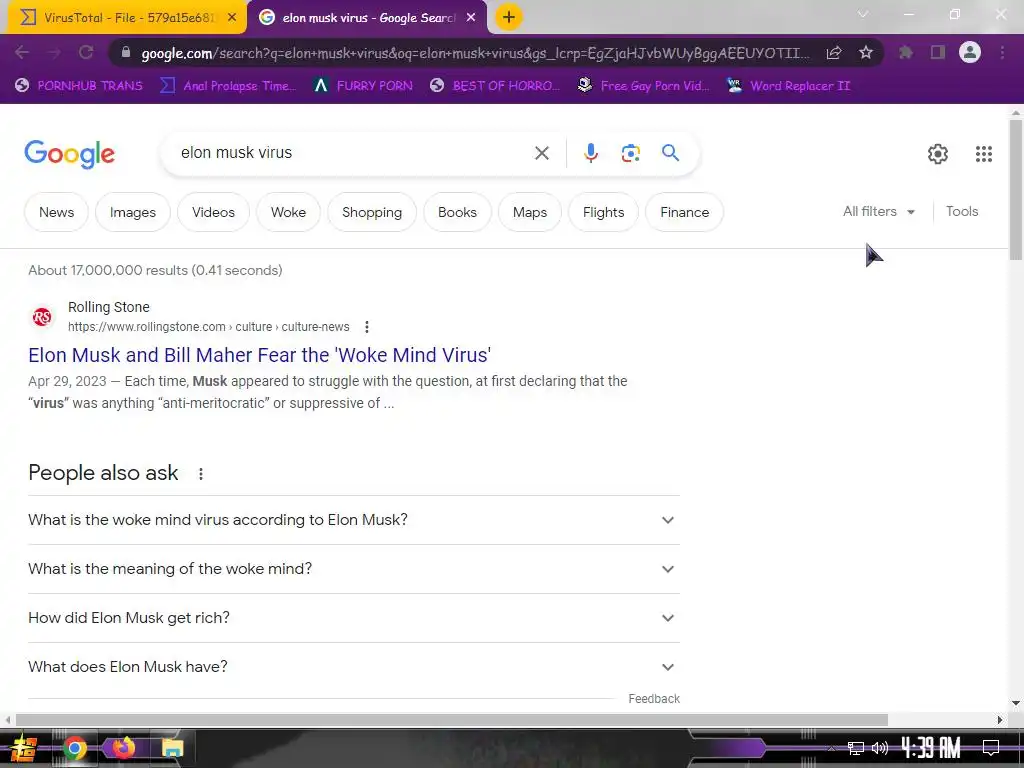1024x768 pixels.
Task: Open the People also ask options dots
Action: (200, 474)
